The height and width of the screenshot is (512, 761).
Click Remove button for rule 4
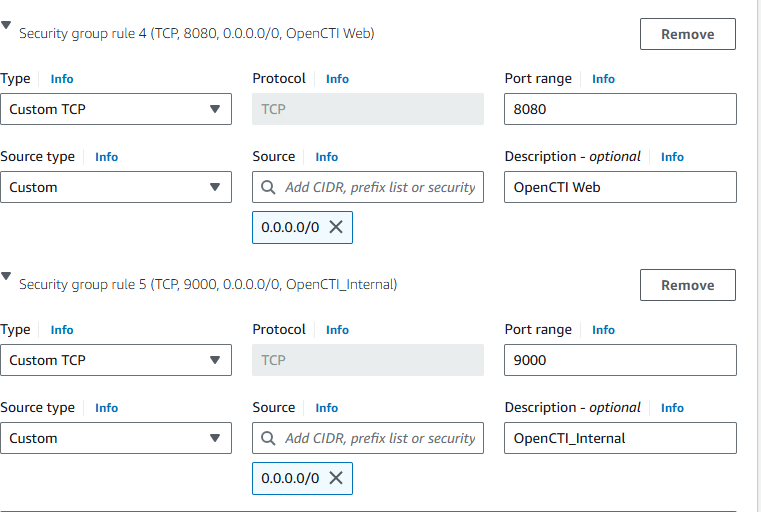pos(688,34)
